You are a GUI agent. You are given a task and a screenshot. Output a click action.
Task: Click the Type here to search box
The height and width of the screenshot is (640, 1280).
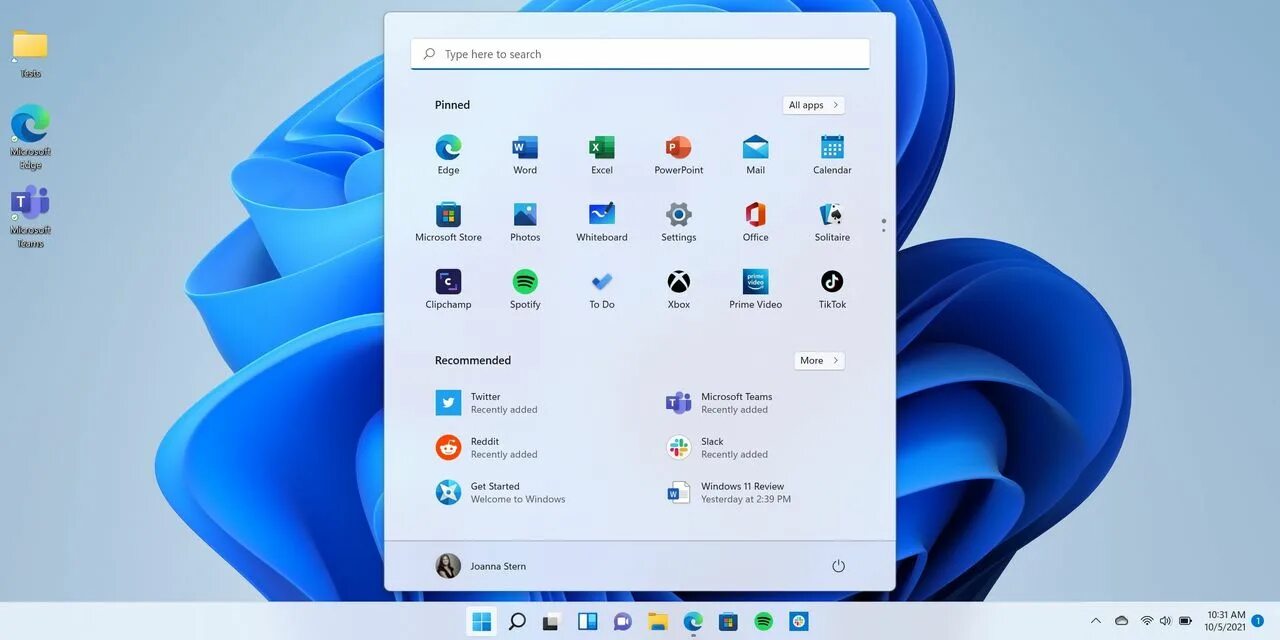[x=640, y=54]
